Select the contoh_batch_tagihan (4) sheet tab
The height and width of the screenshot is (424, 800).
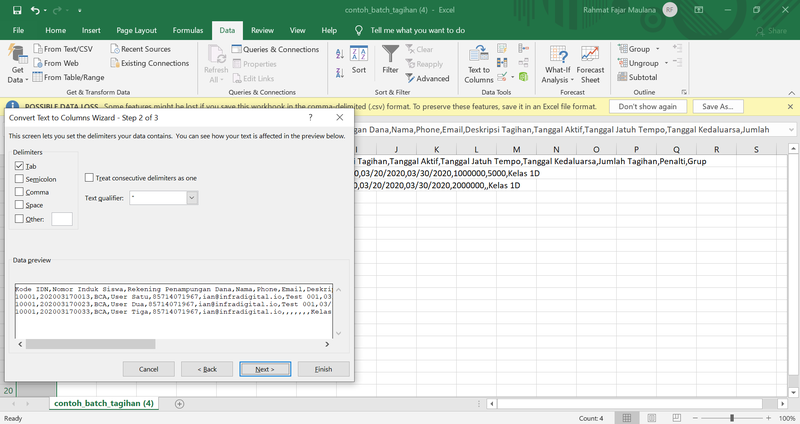[x=104, y=404]
